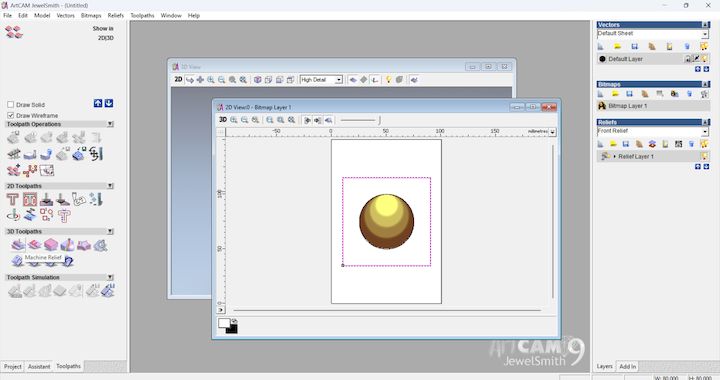
Task: Switch to the Add In tab
Action: 627,366
